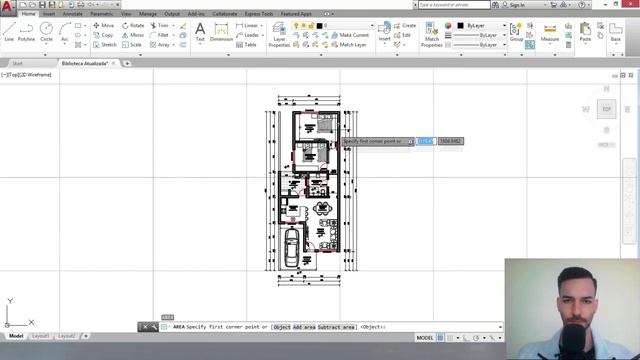The height and width of the screenshot is (360, 640).
Task: Switch to the Annotate ribbon tab
Action: [x=73, y=14]
